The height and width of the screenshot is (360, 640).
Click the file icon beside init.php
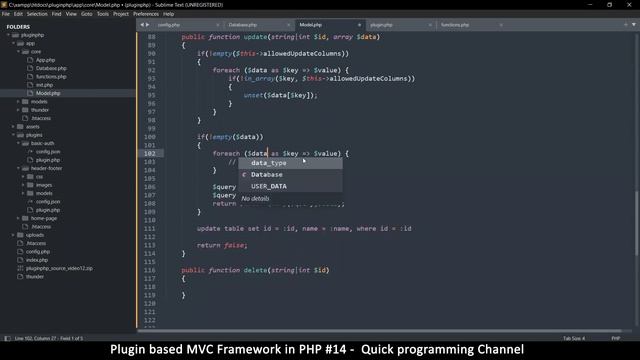[x=30, y=85]
